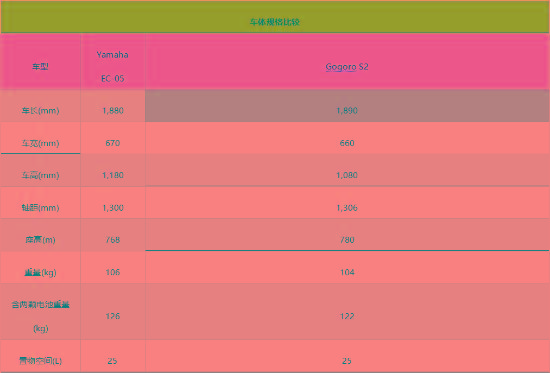
Task: Click the value 670
Action: (113, 143)
